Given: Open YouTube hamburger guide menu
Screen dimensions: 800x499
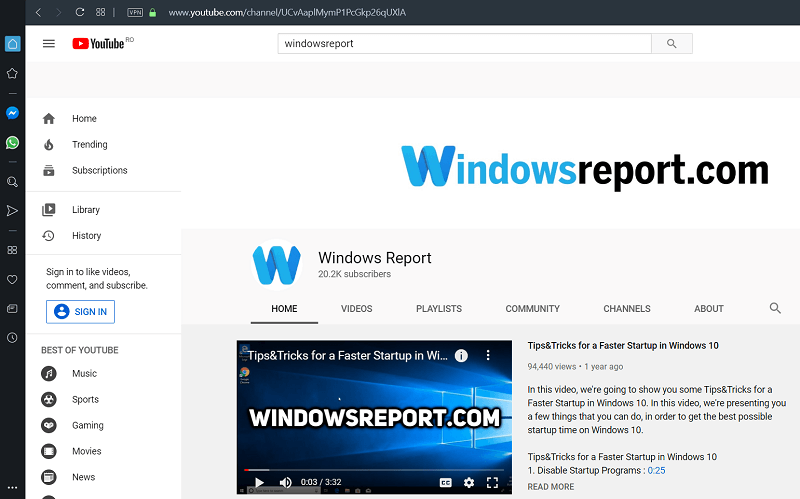Looking at the screenshot, I should pos(48,43).
